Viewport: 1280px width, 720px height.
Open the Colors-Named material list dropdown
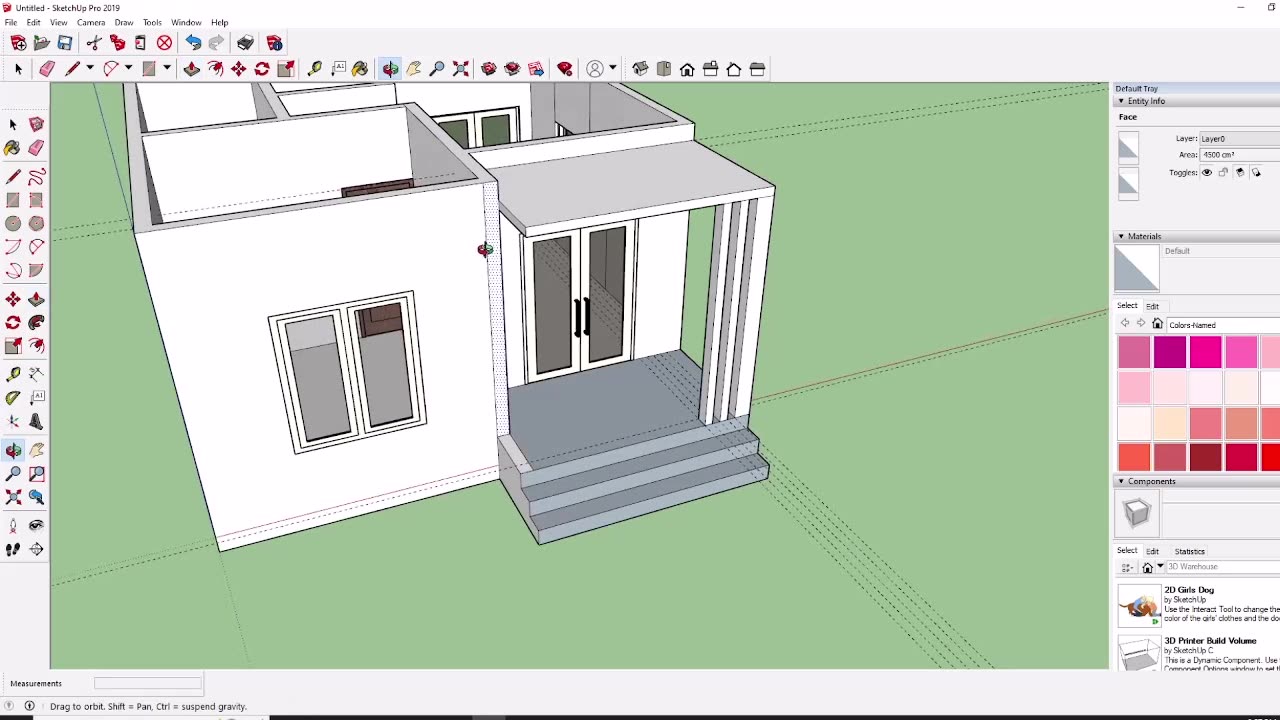(x=1224, y=325)
